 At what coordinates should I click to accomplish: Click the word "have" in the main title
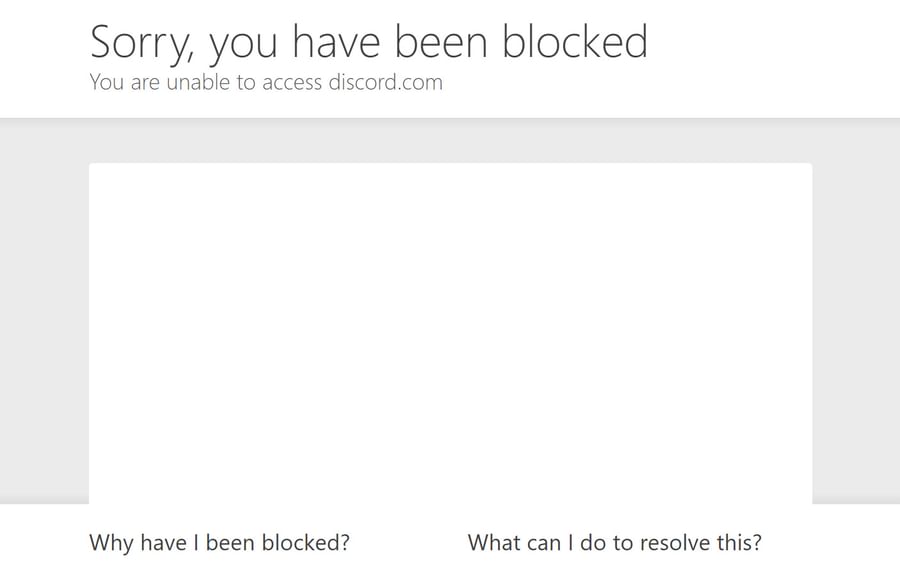(x=336, y=42)
